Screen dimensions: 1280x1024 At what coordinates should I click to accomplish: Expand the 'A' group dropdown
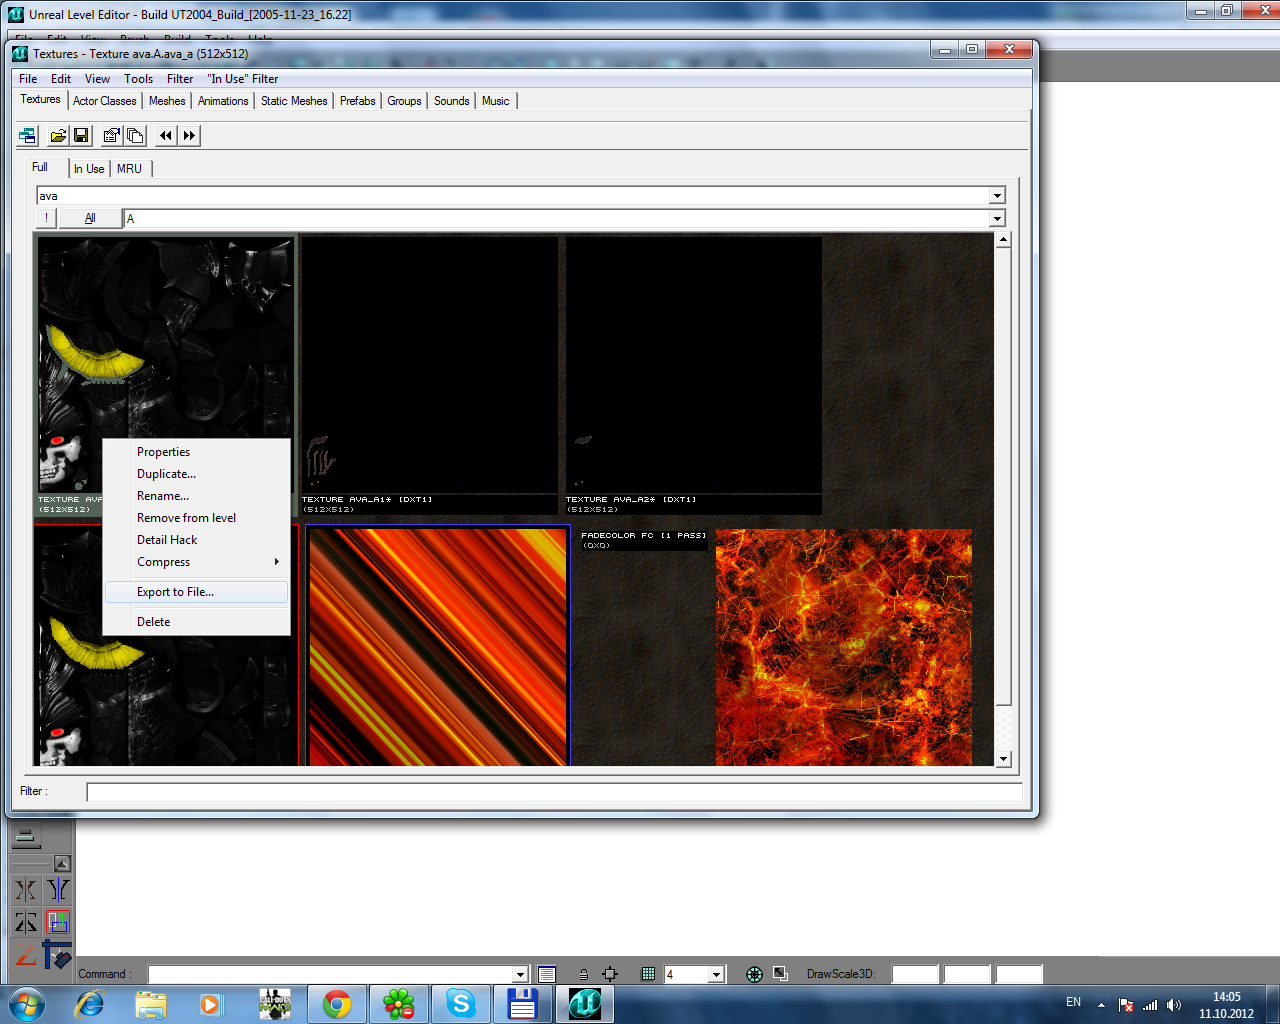997,218
